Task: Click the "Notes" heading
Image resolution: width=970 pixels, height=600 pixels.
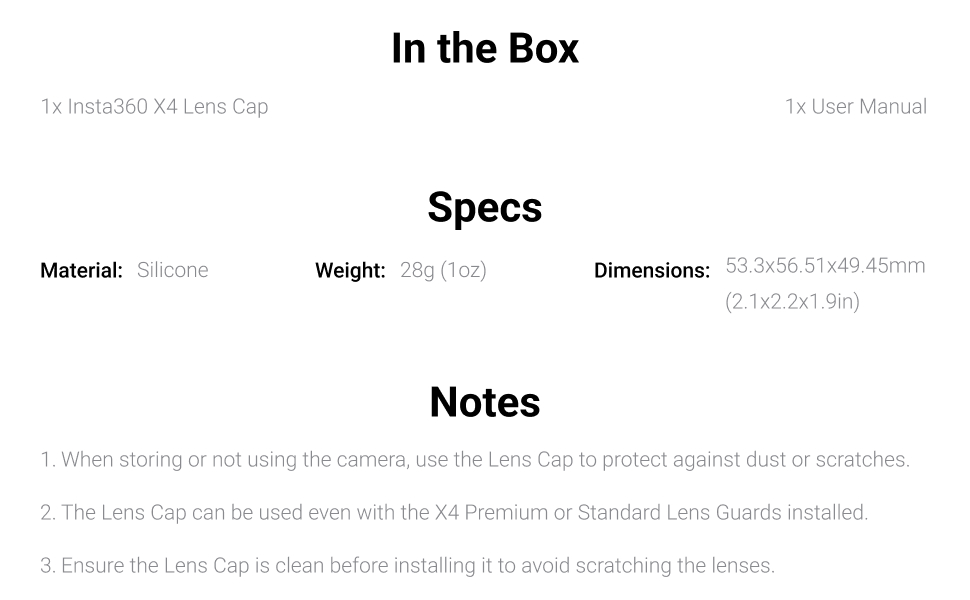Action: pyautogui.click(x=485, y=402)
